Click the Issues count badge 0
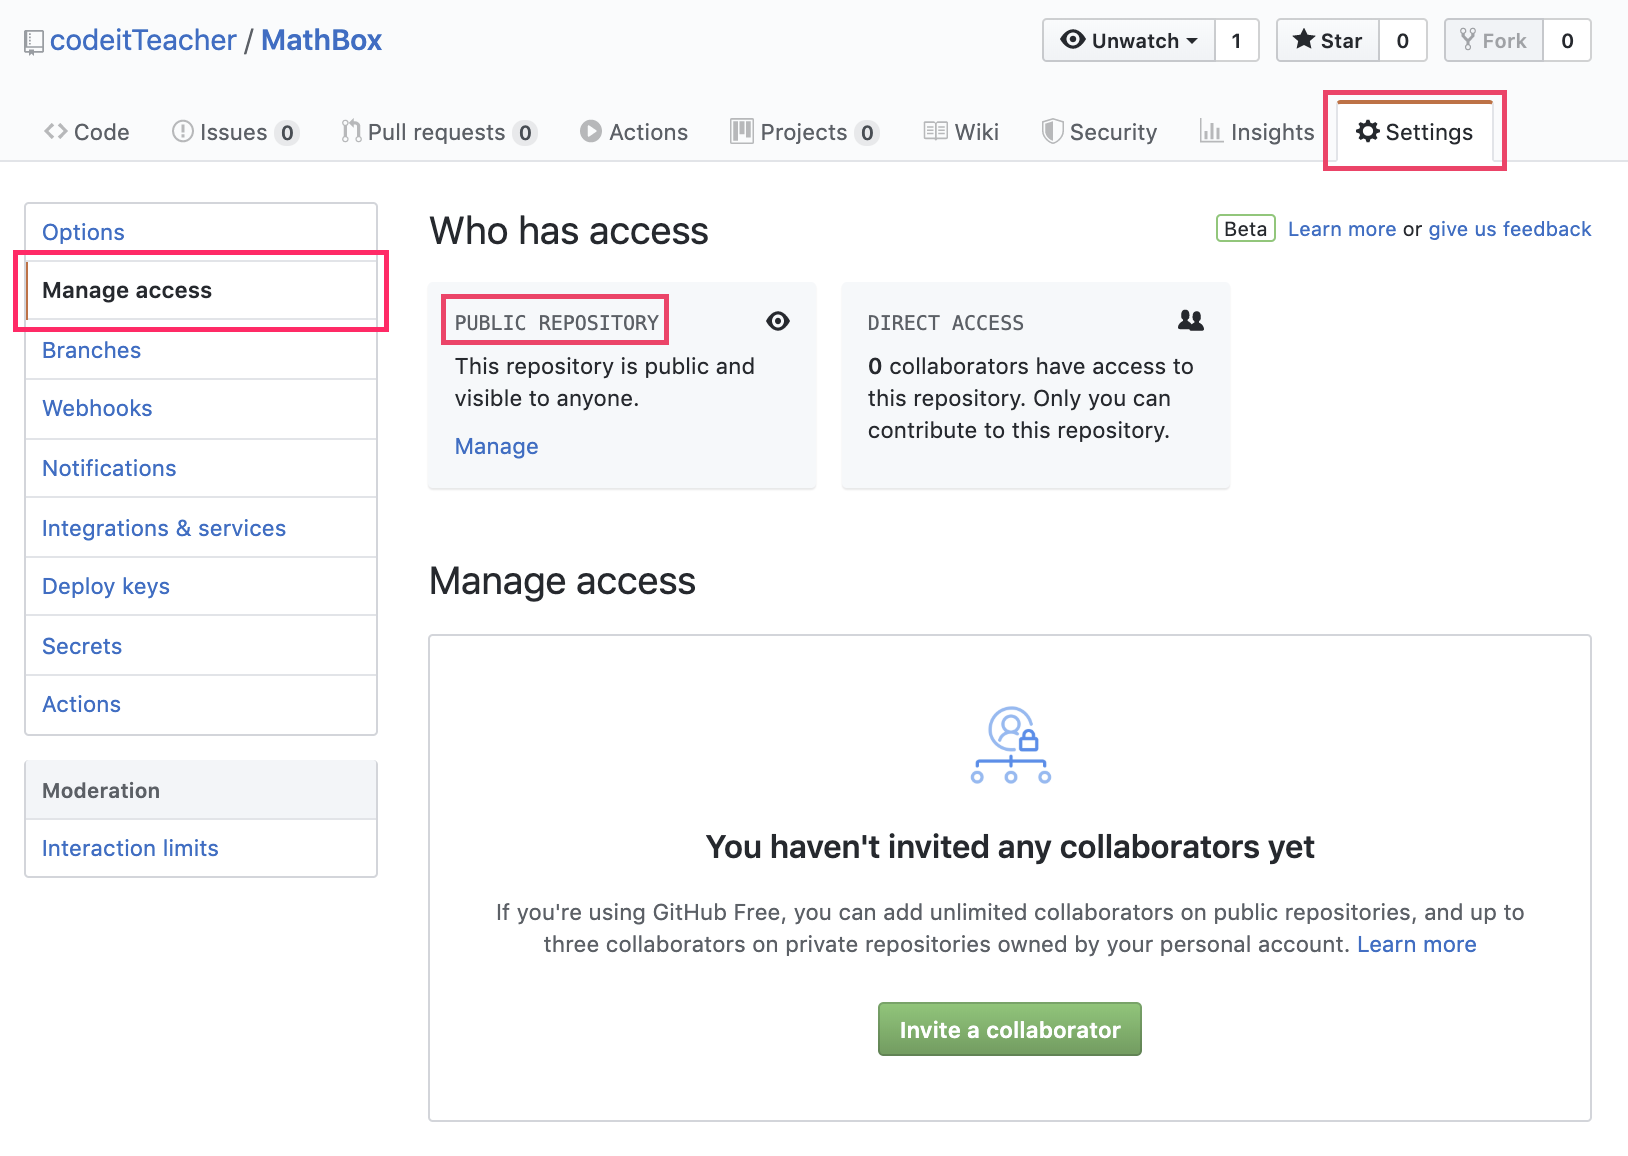 287,133
